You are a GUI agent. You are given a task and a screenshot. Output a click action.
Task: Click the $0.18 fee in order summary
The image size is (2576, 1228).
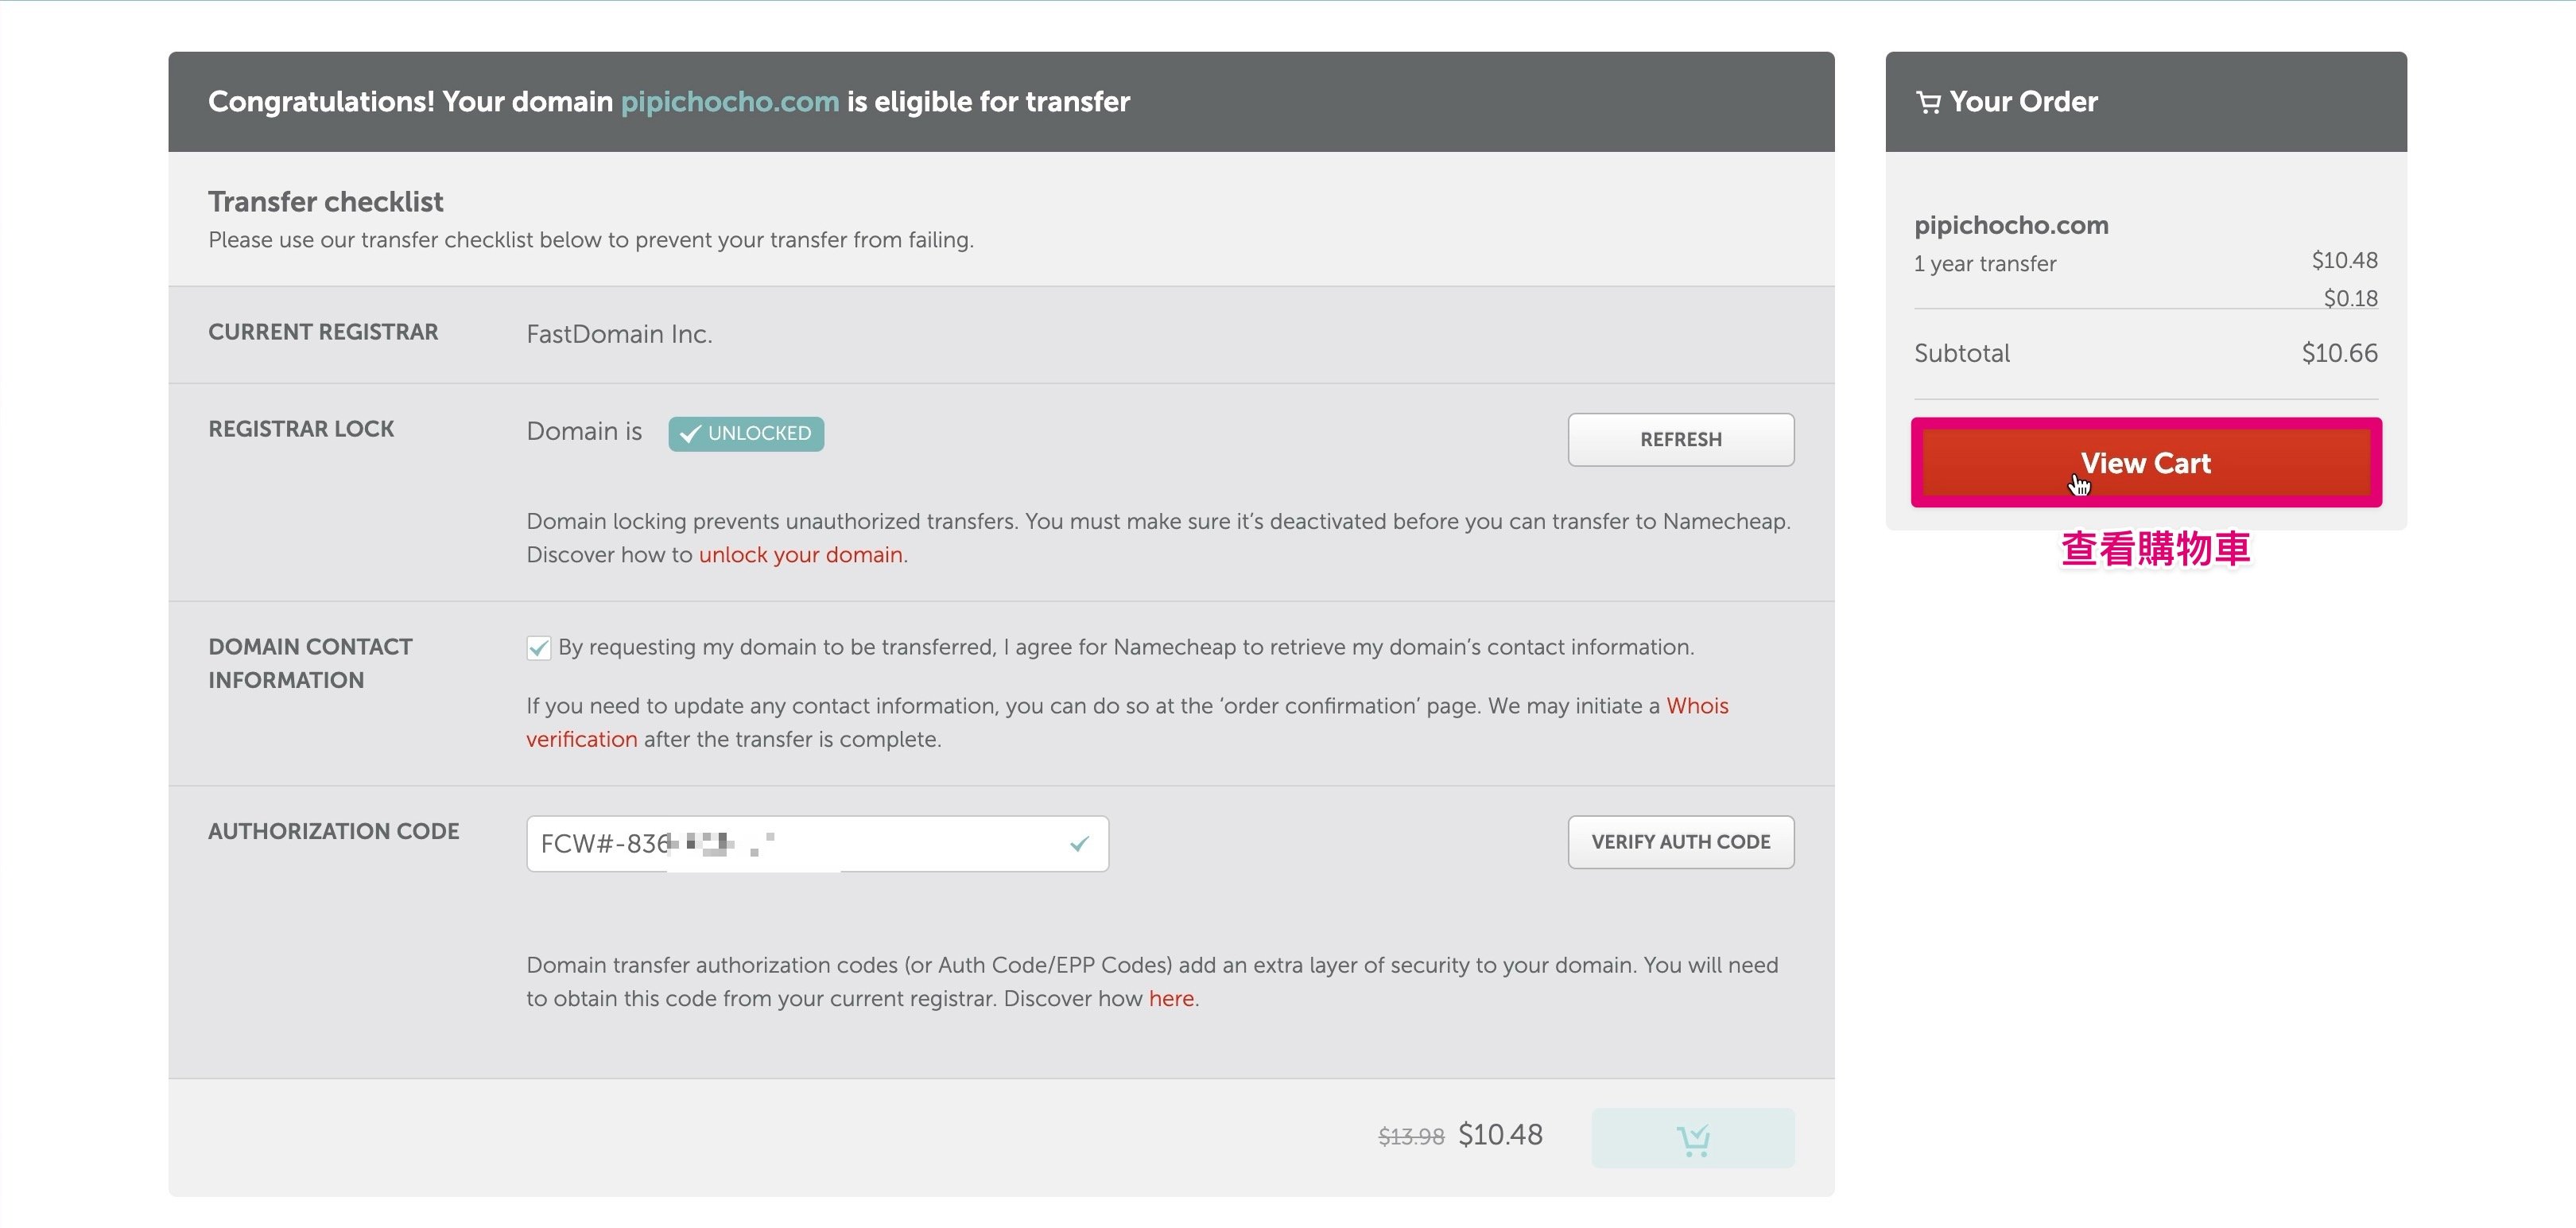pos(2349,298)
